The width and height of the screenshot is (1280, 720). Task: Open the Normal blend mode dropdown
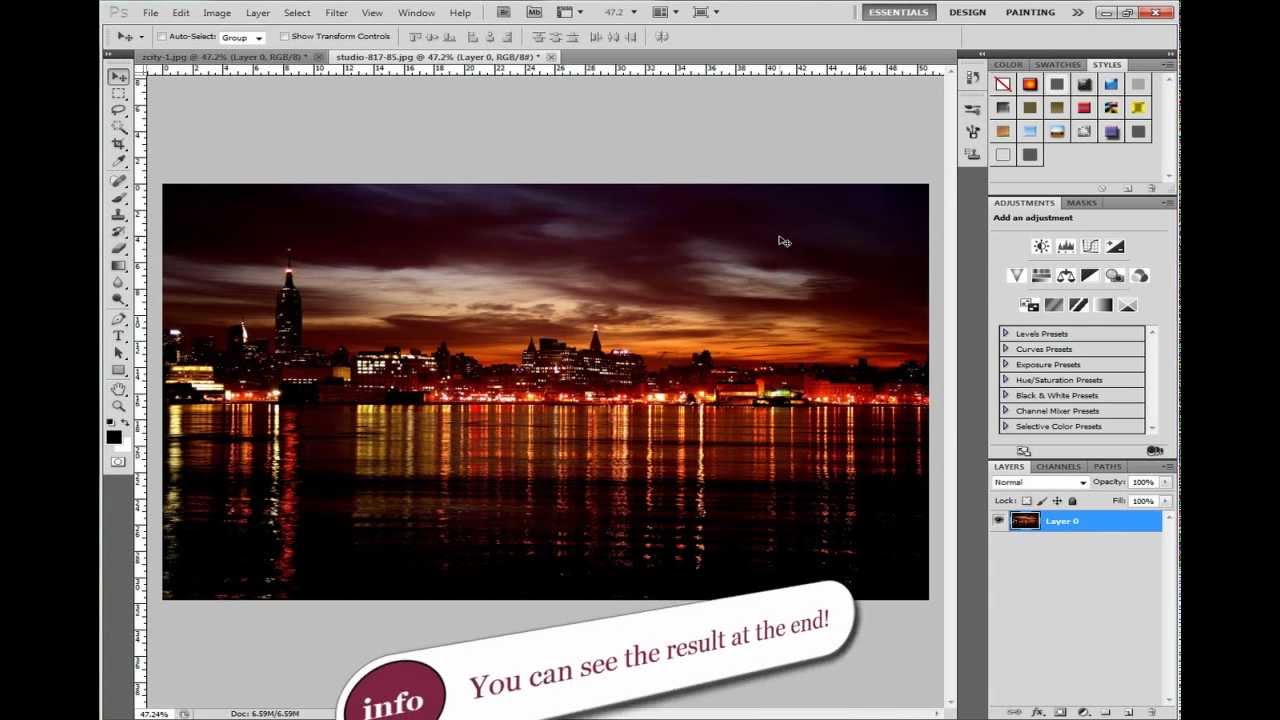[1040, 482]
